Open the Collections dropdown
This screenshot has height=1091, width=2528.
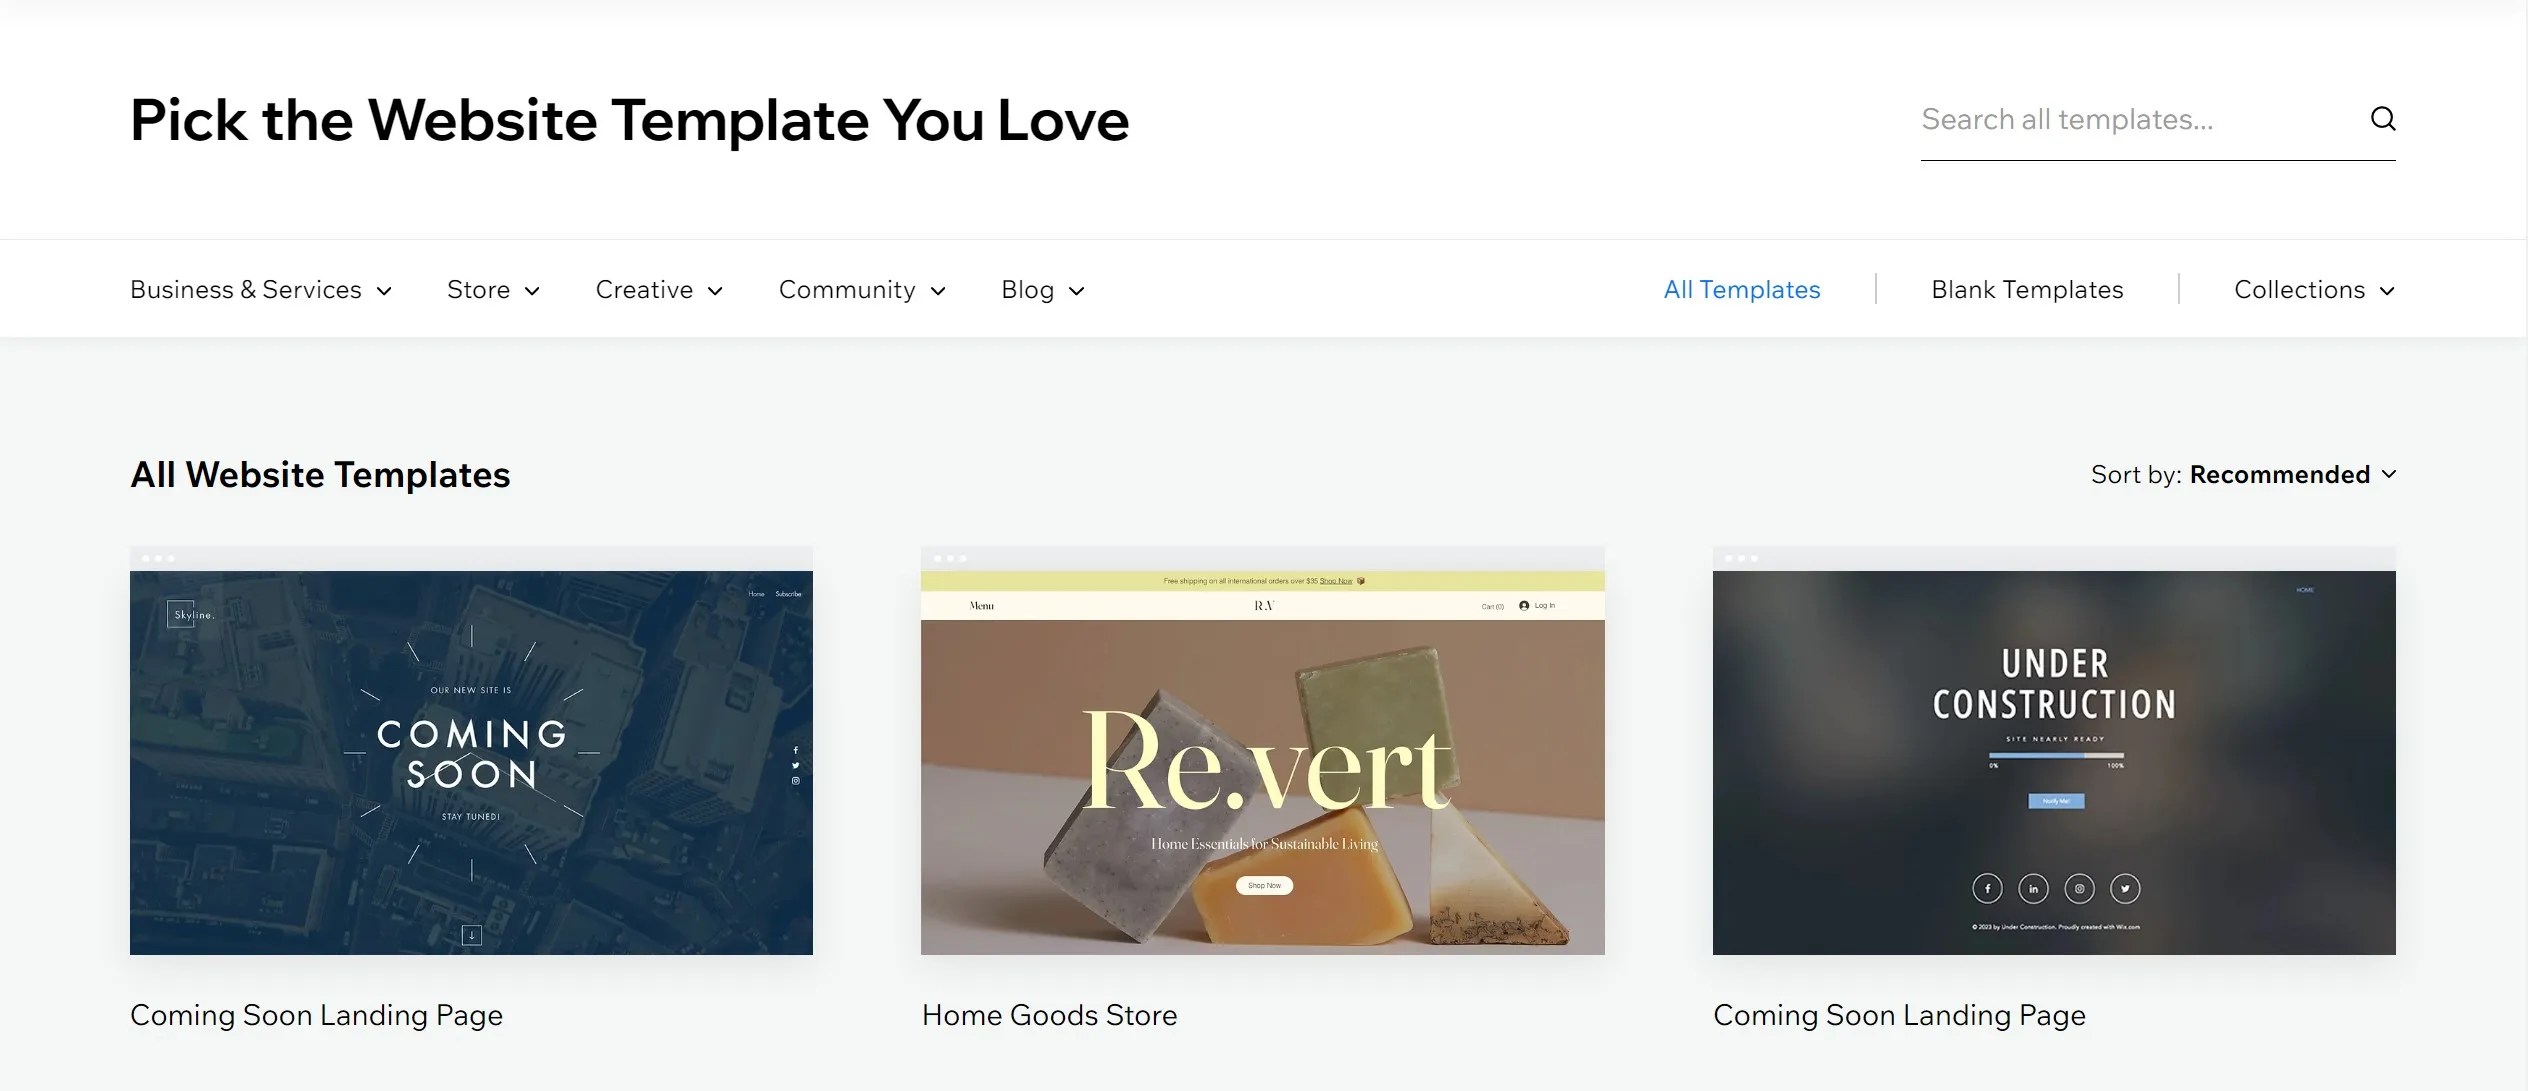point(2313,290)
